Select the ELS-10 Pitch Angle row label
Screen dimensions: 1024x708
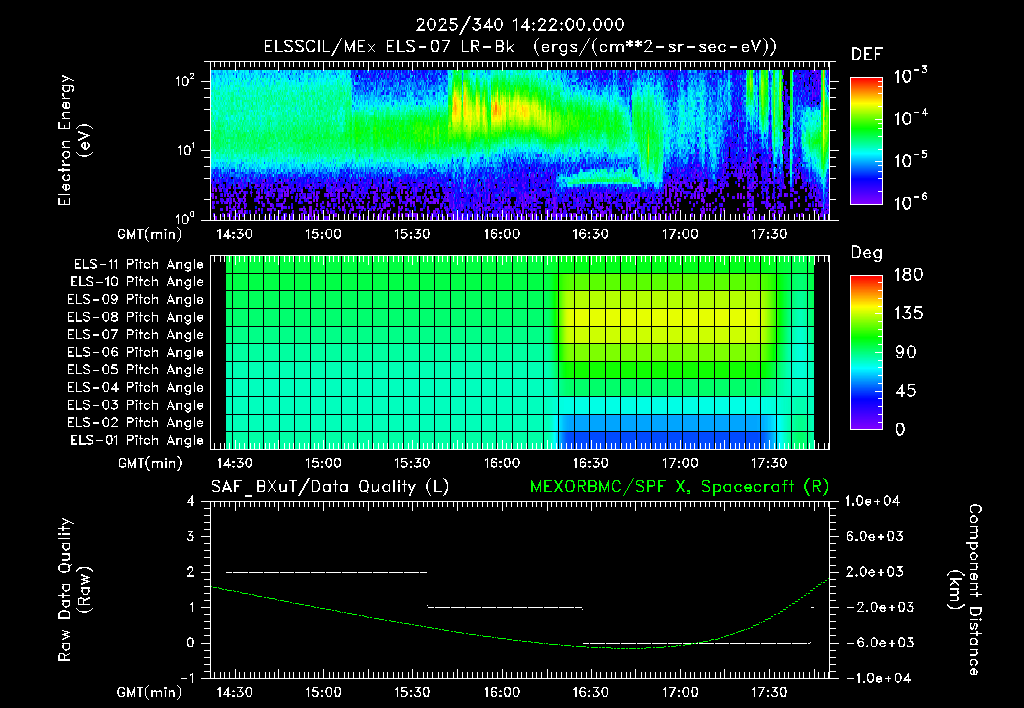click(137, 282)
